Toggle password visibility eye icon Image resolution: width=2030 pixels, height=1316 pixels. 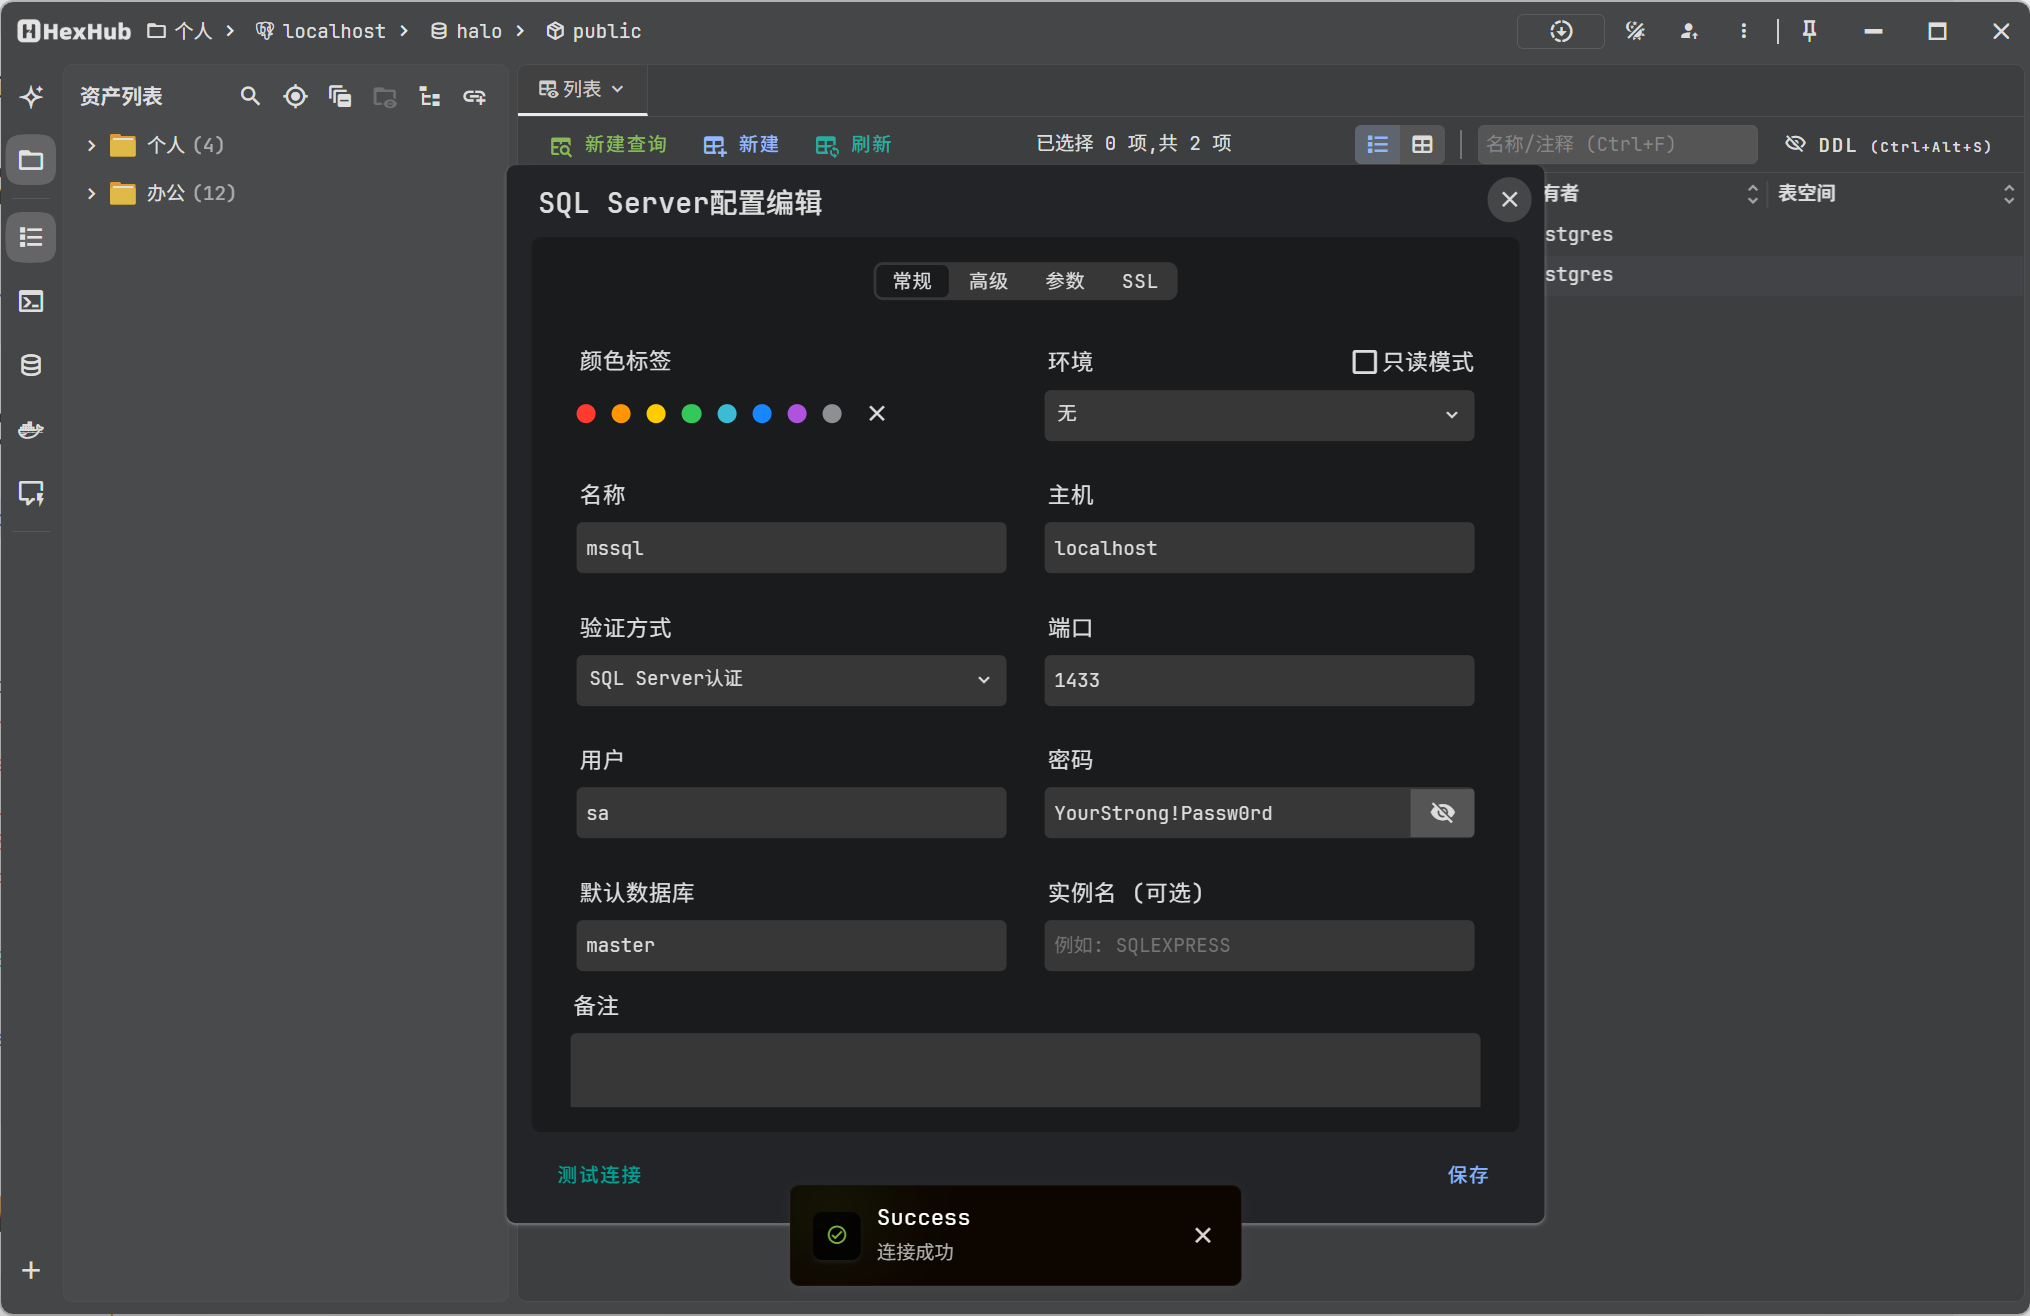[1442, 812]
